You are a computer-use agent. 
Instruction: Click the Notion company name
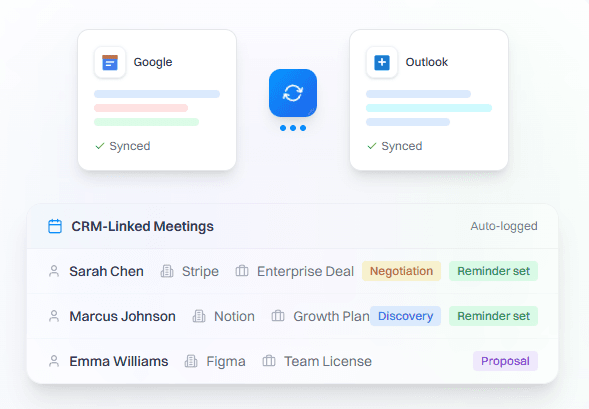(x=234, y=316)
